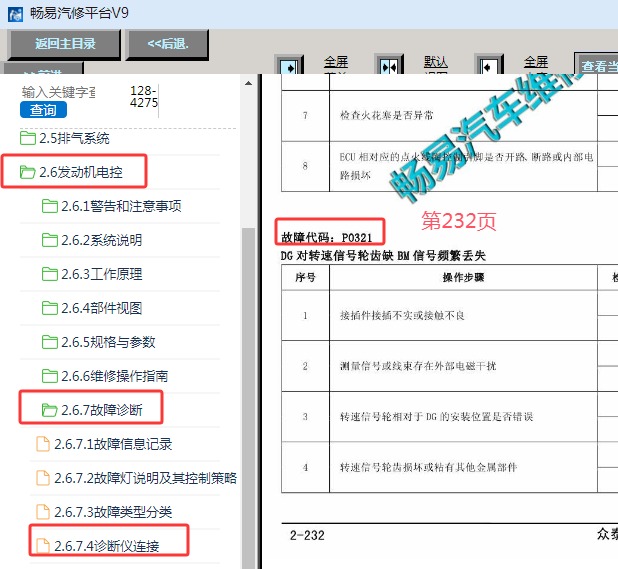This screenshot has width=618, height=569.
Task: Click the tree panel scrollbar thumb
Action: tap(248, 398)
